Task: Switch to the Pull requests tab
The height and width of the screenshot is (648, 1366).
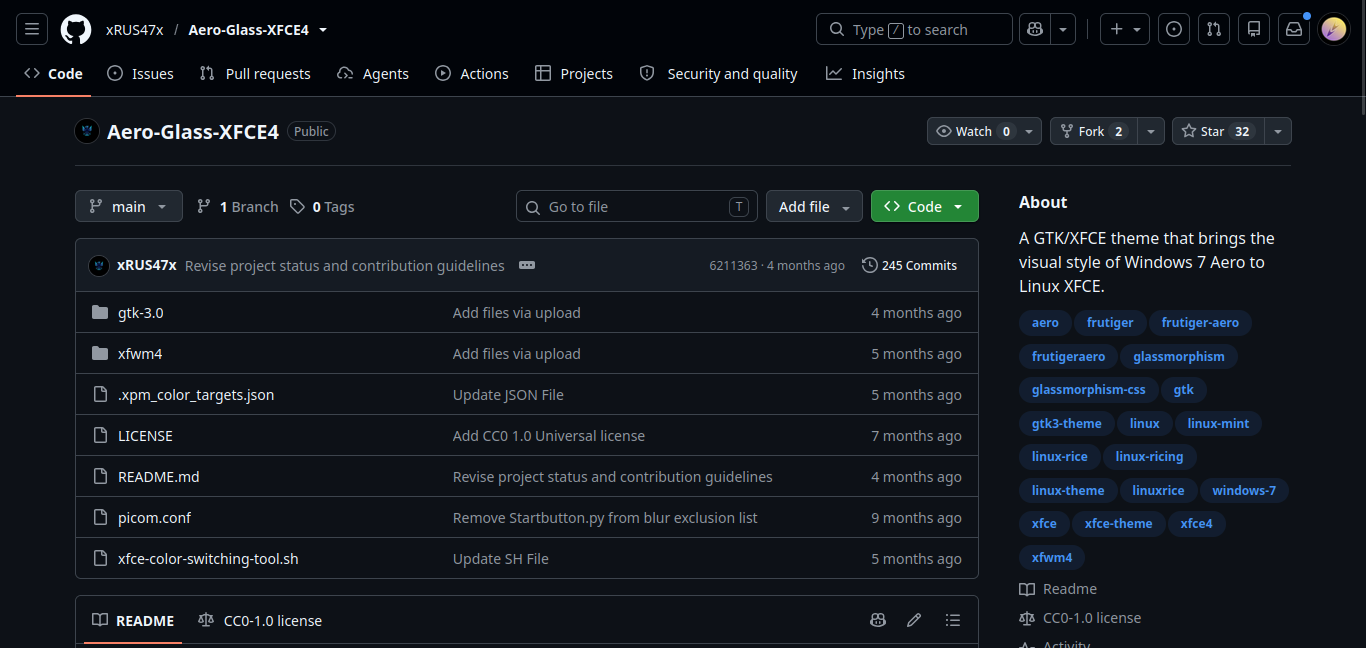Action: [x=255, y=74]
